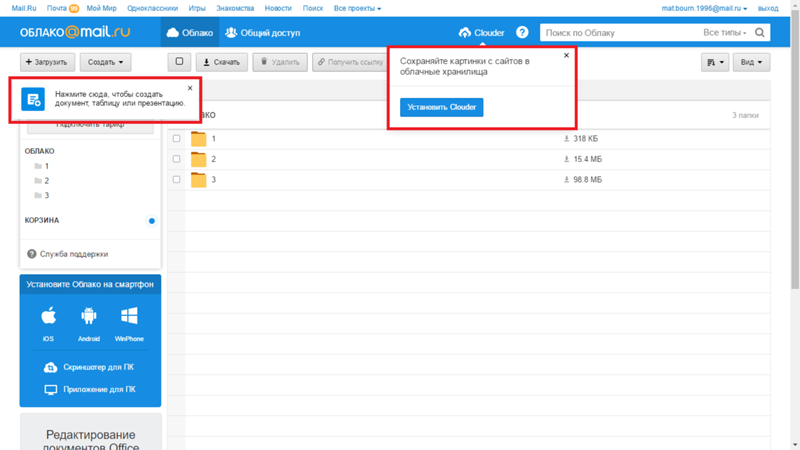The width and height of the screenshot is (800, 450).
Task: Click the облако@mail.ru logo
Action: pos(75,32)
